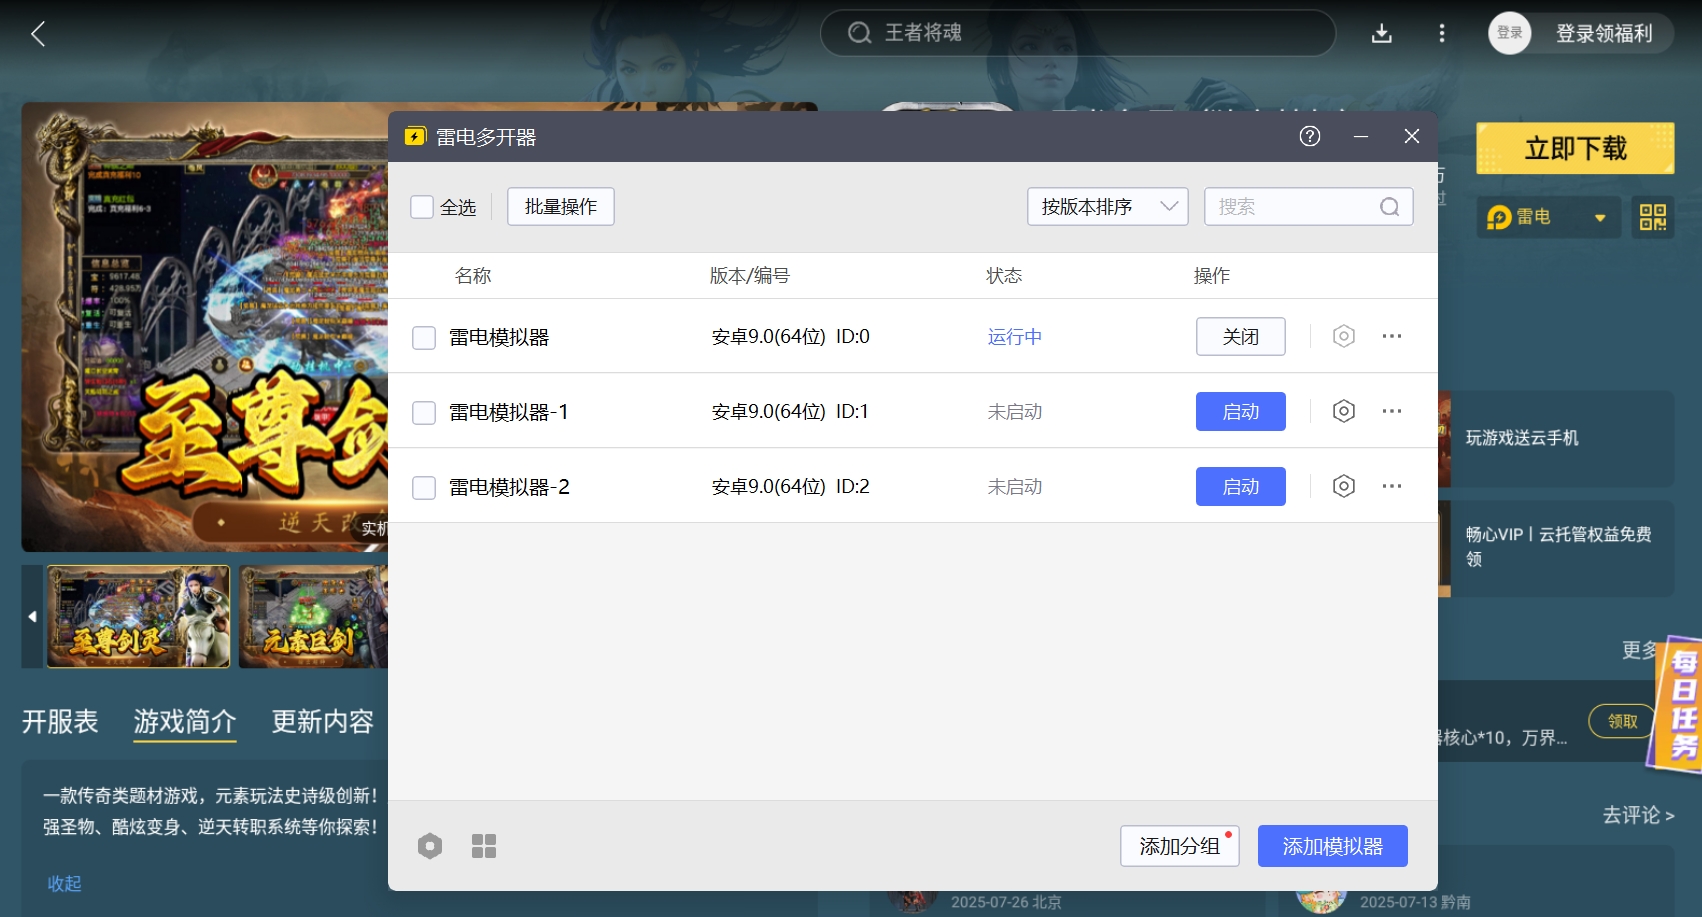Switch to the 开服表 tab

[x=60, y=721]
